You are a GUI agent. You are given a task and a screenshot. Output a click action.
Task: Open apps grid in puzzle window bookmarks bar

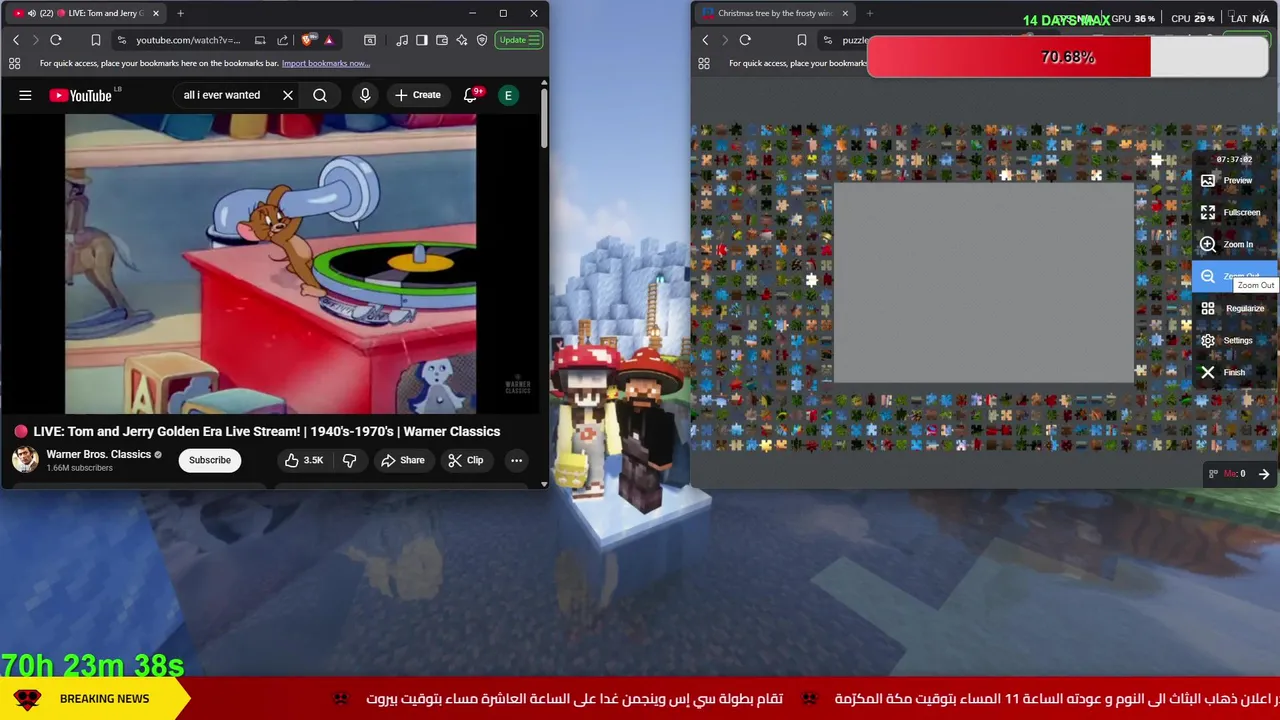tap(704, 63)
